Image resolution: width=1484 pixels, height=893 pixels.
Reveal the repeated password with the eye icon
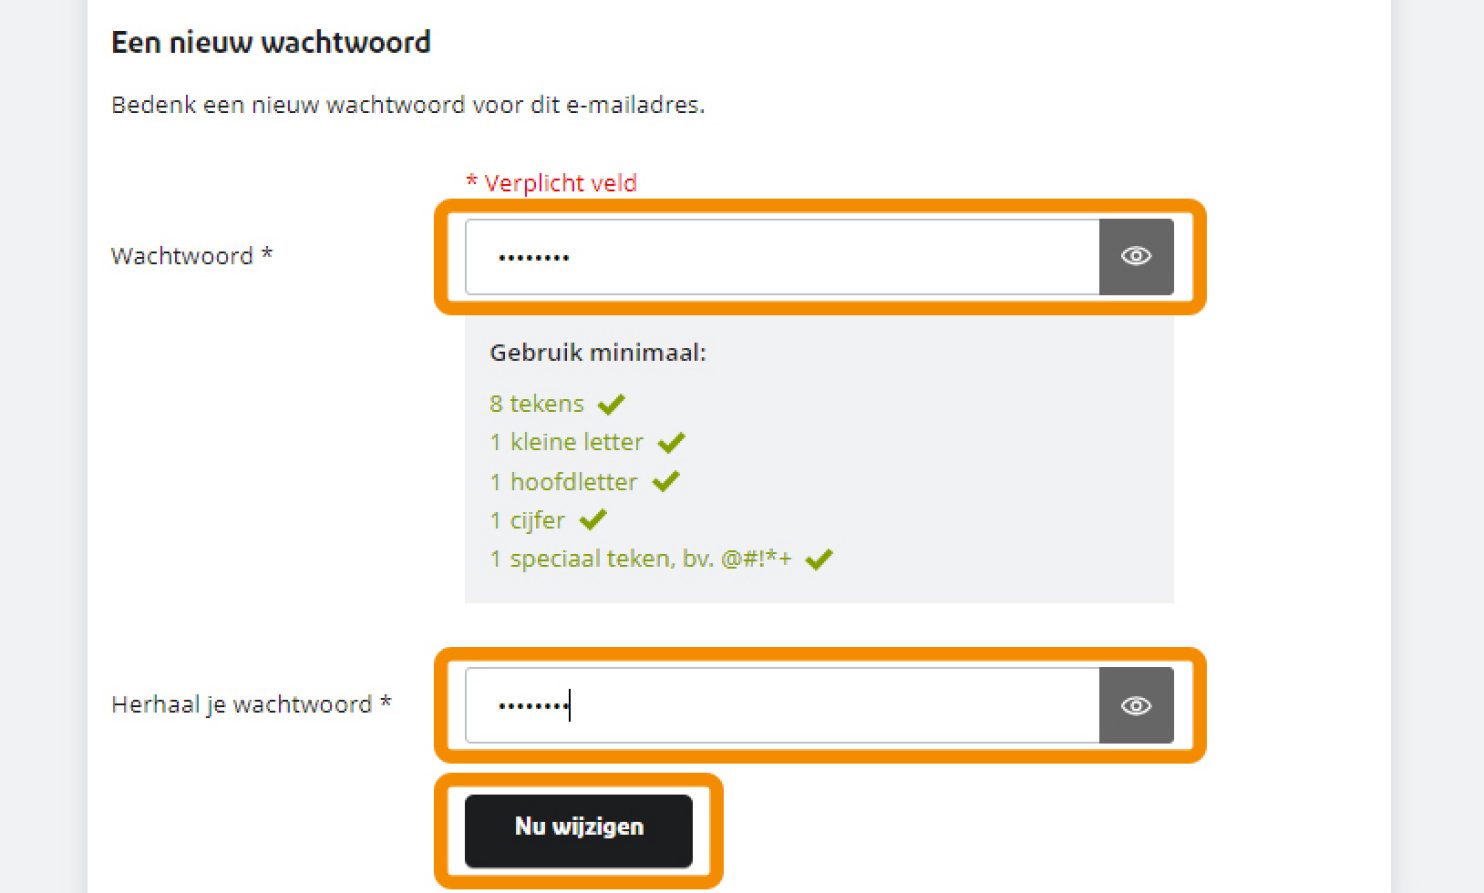1136,706
